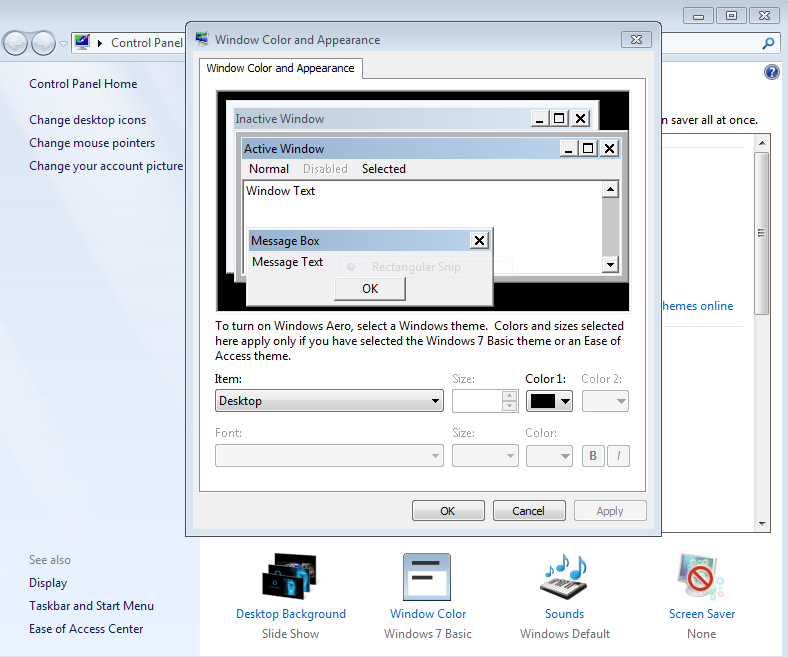
Task: Click themes list scrollbar down arrow
Action: [x=762, y=524]
